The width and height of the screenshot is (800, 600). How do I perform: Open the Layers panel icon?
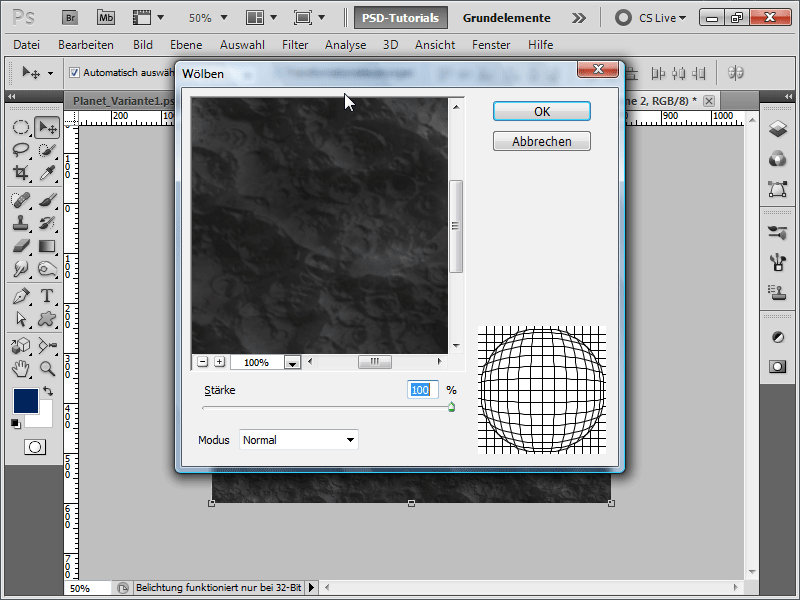(778, 128)
